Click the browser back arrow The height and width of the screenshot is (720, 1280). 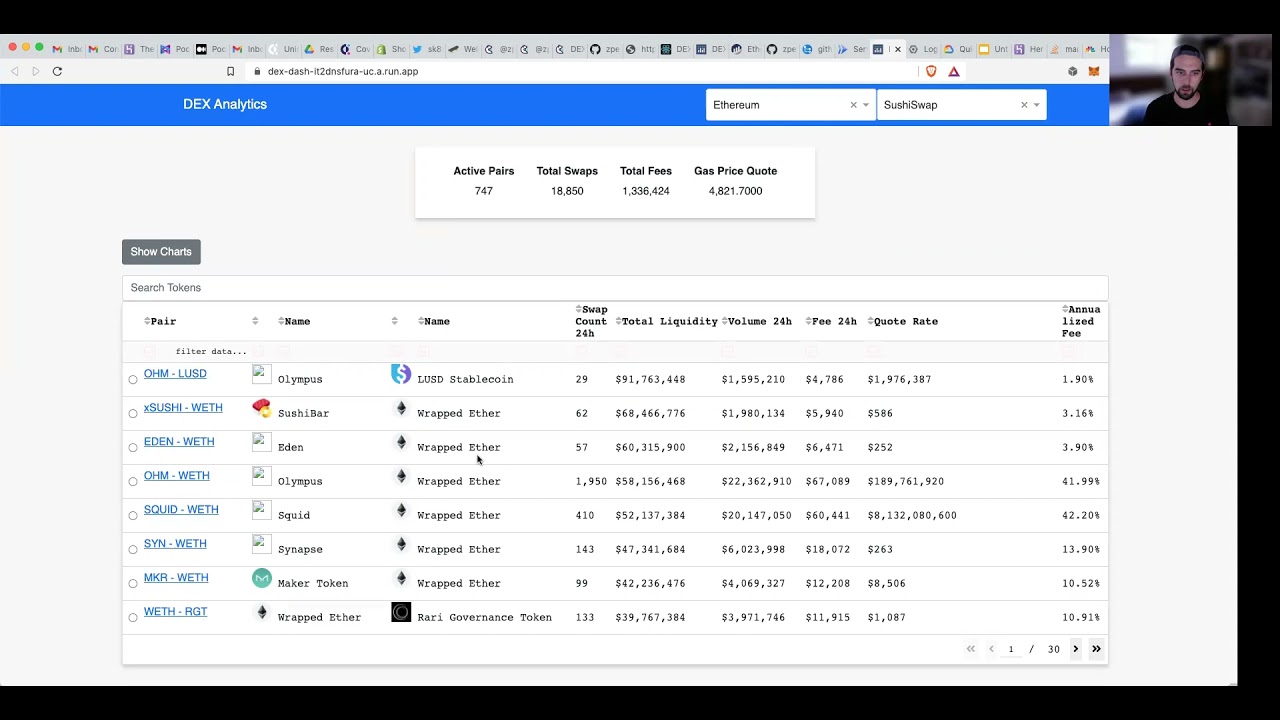pyautogui.click(x=15, y=72)
